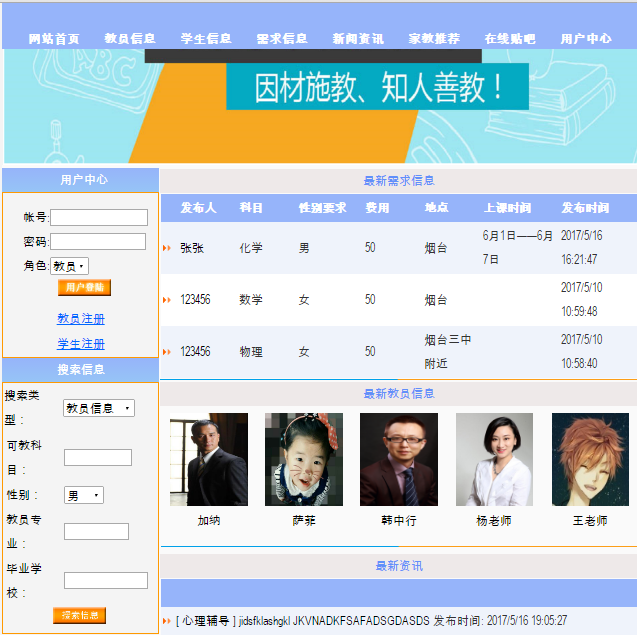Click 上课时间 column header
637x635 pixels.
507,208
